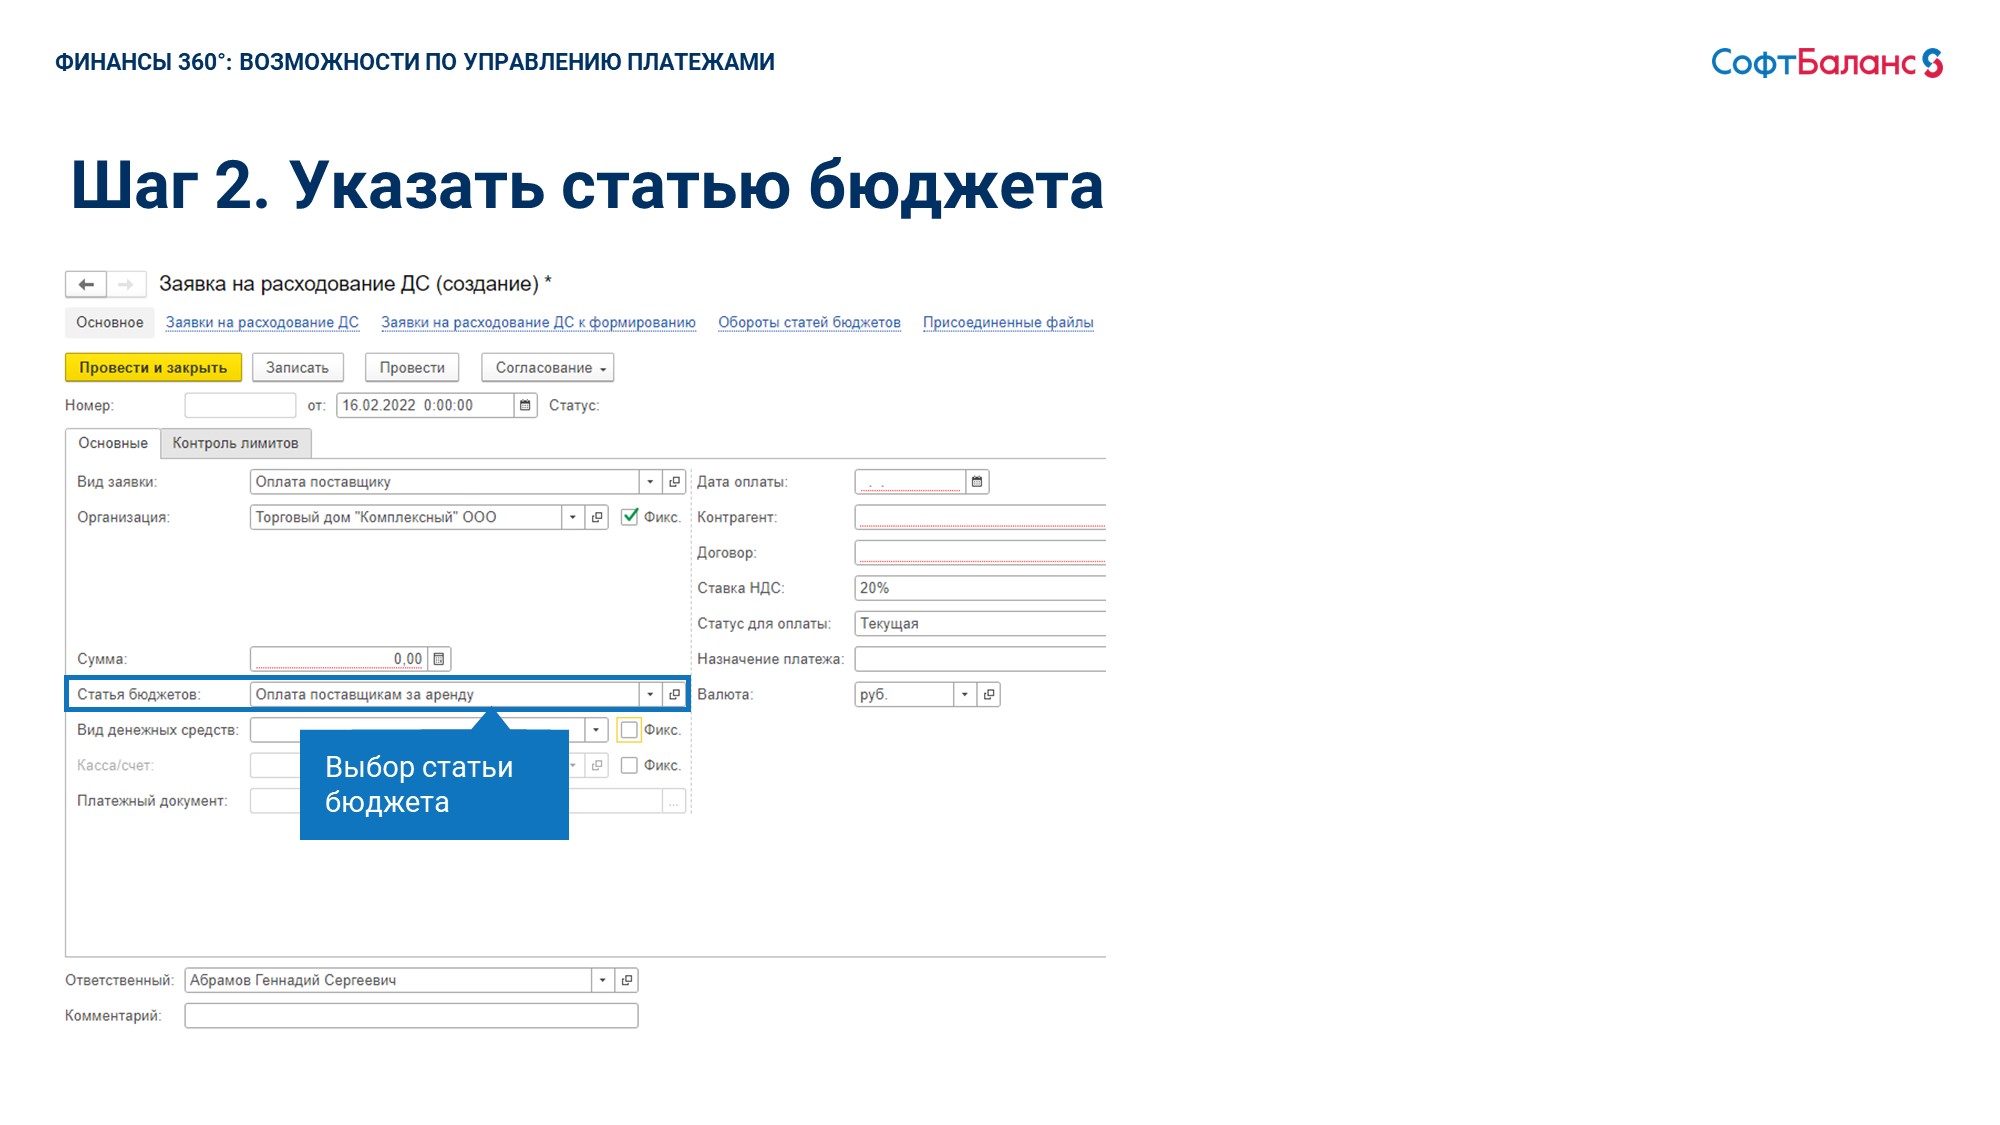Image resolution: width=2000 pixels, height=1125 pixels.
Task: Click the Договор input field
Action: [980, 553]
